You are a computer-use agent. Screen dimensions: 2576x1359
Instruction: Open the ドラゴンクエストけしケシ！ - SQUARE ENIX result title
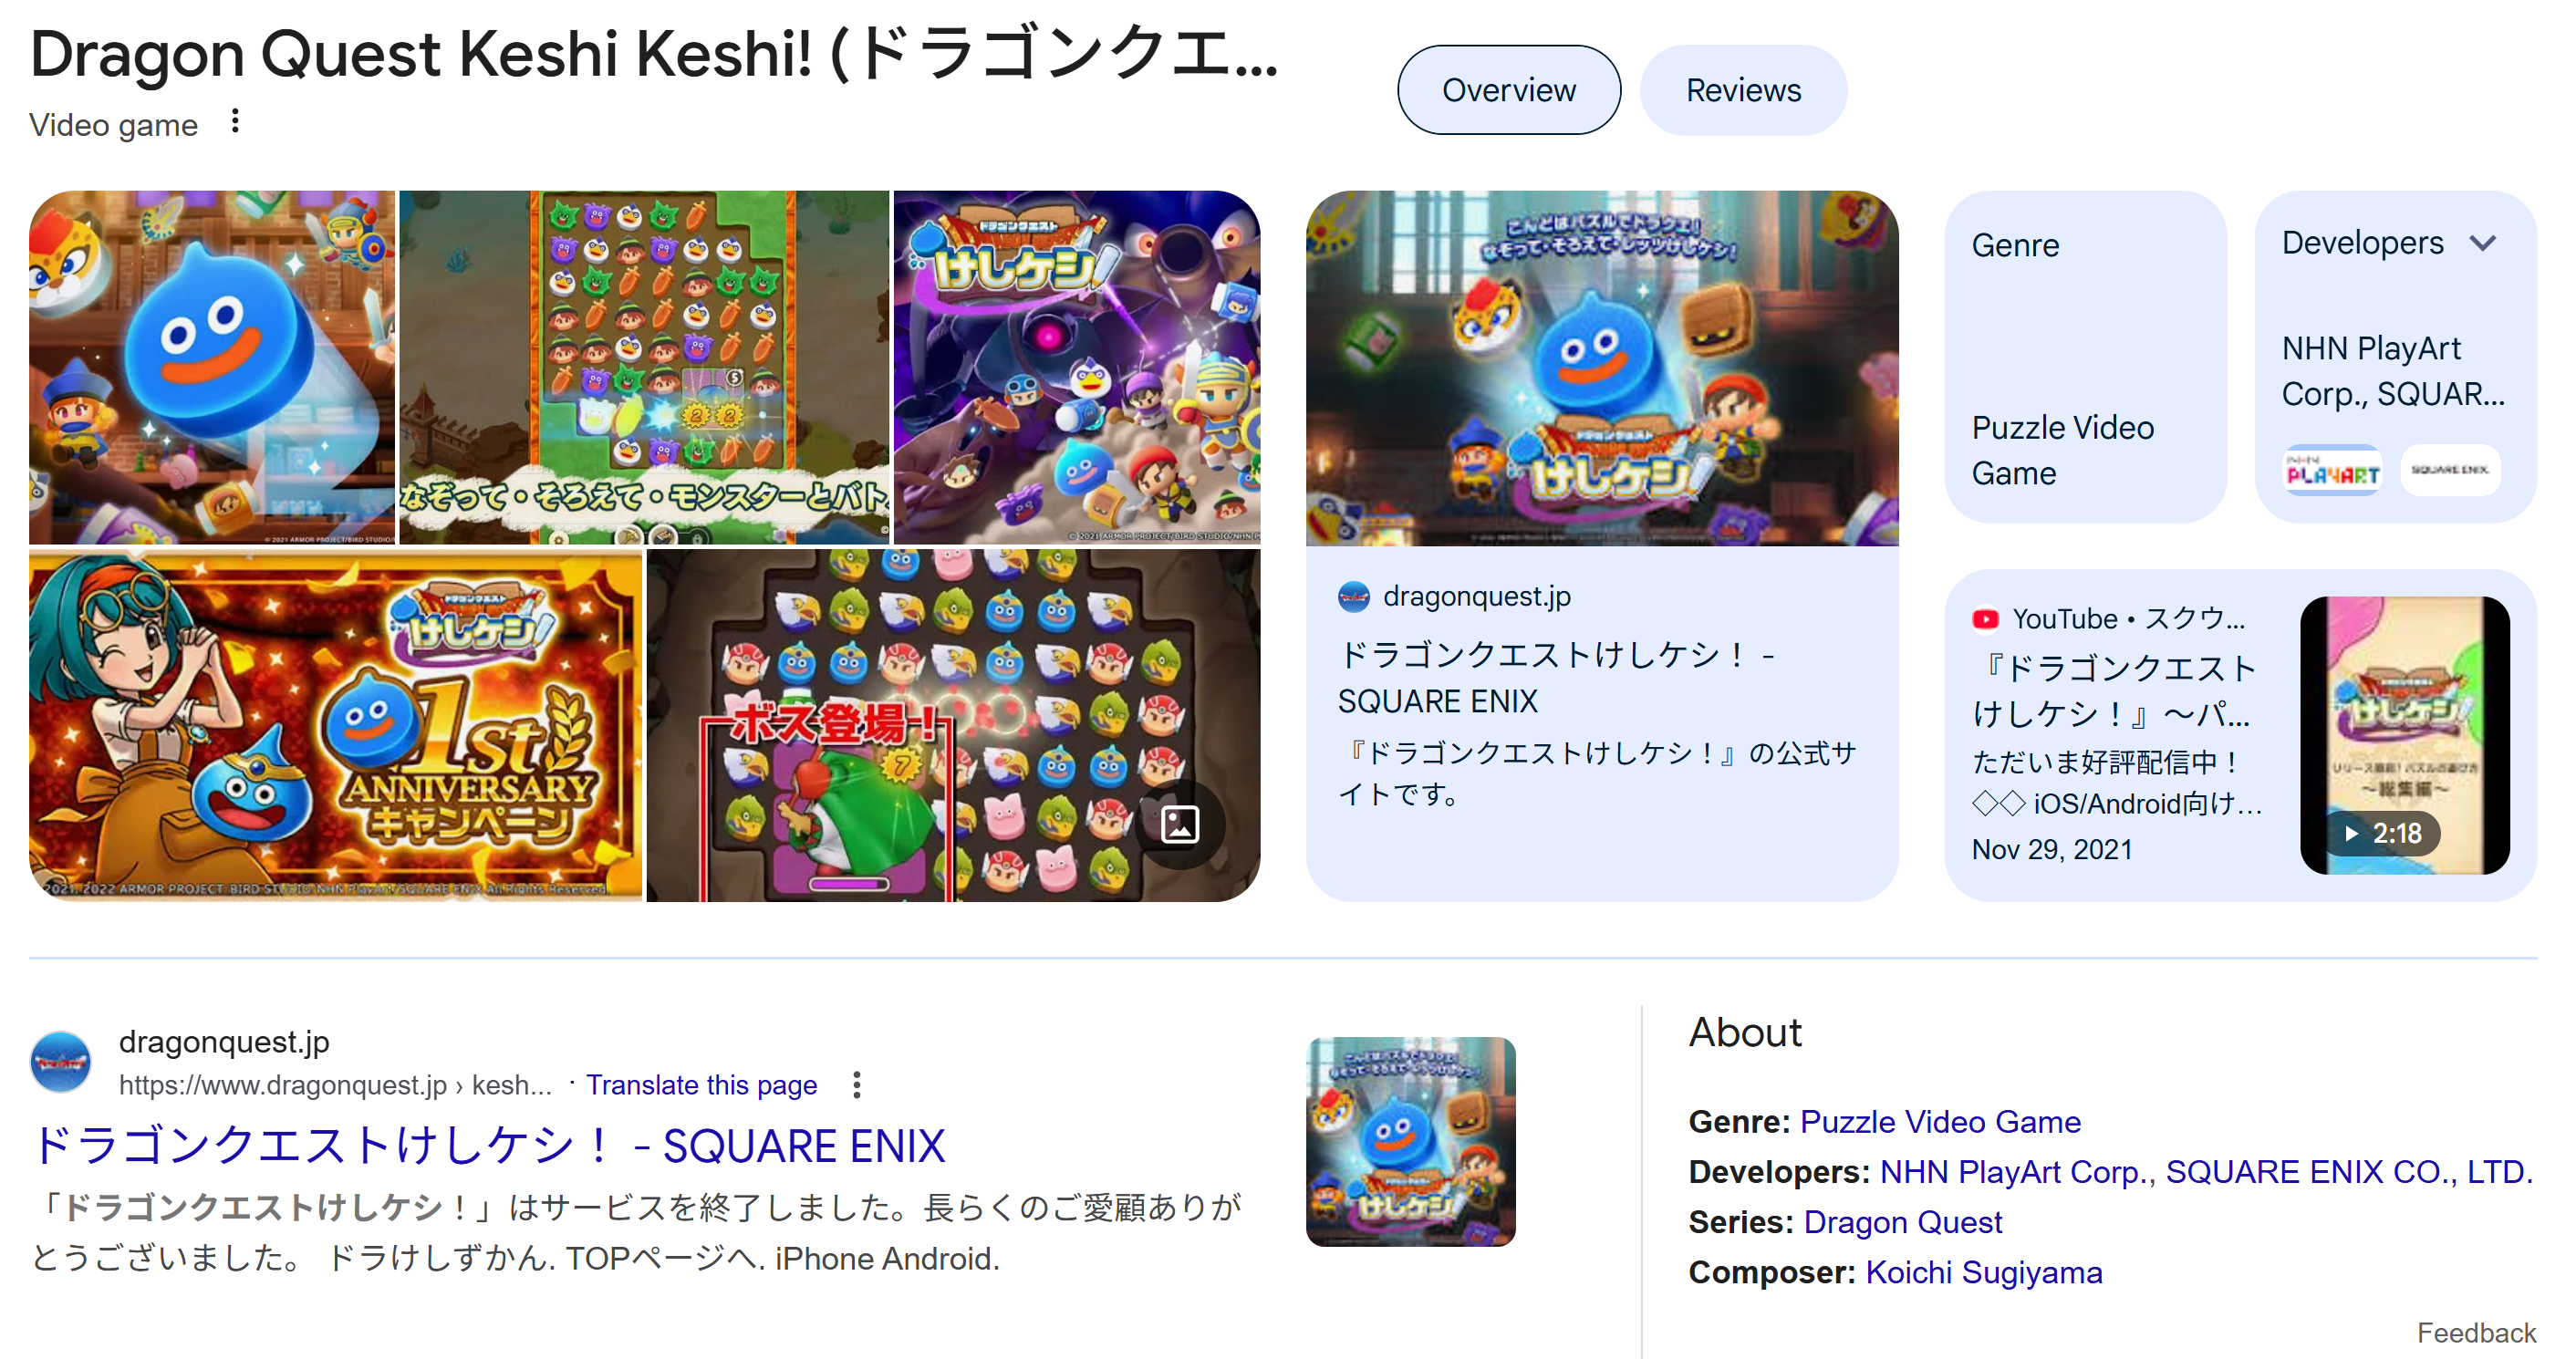click(489, 1146)
